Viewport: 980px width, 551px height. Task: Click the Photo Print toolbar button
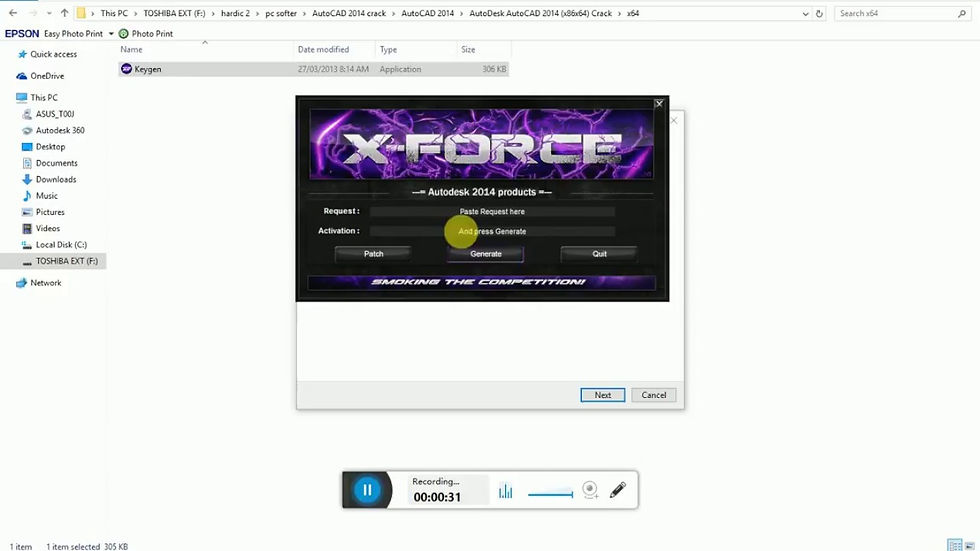pyautogui.click(x=146, y=34)
